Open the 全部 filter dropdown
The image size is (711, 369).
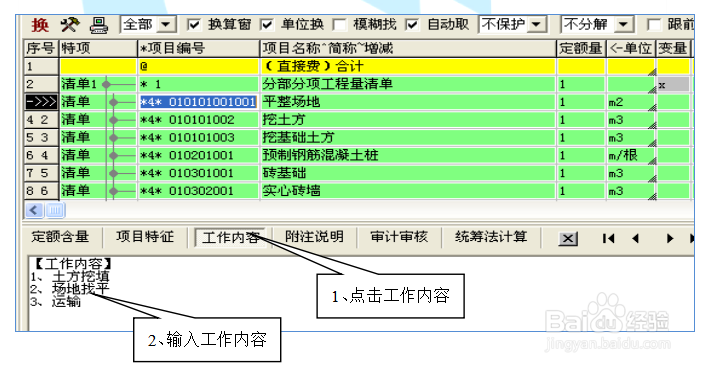(x=166, y=24)
